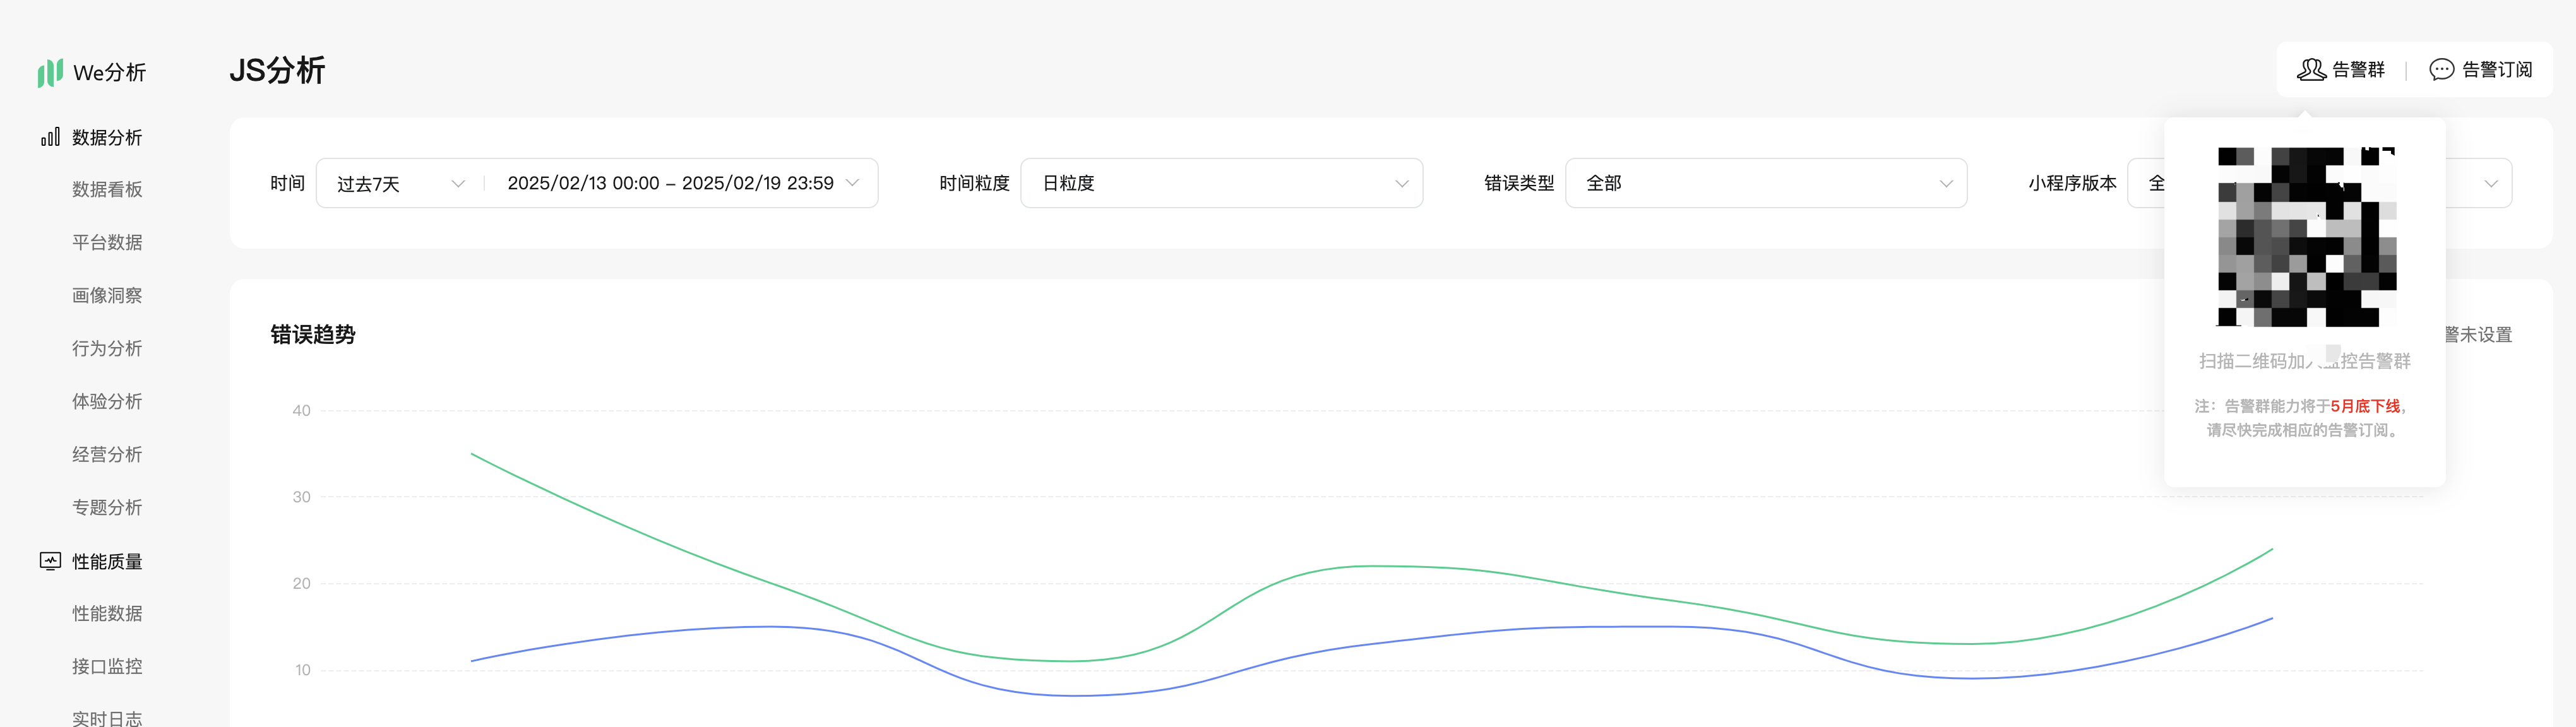
Task: Click the 告警群 people icon
Action: tap(2311, 69)
